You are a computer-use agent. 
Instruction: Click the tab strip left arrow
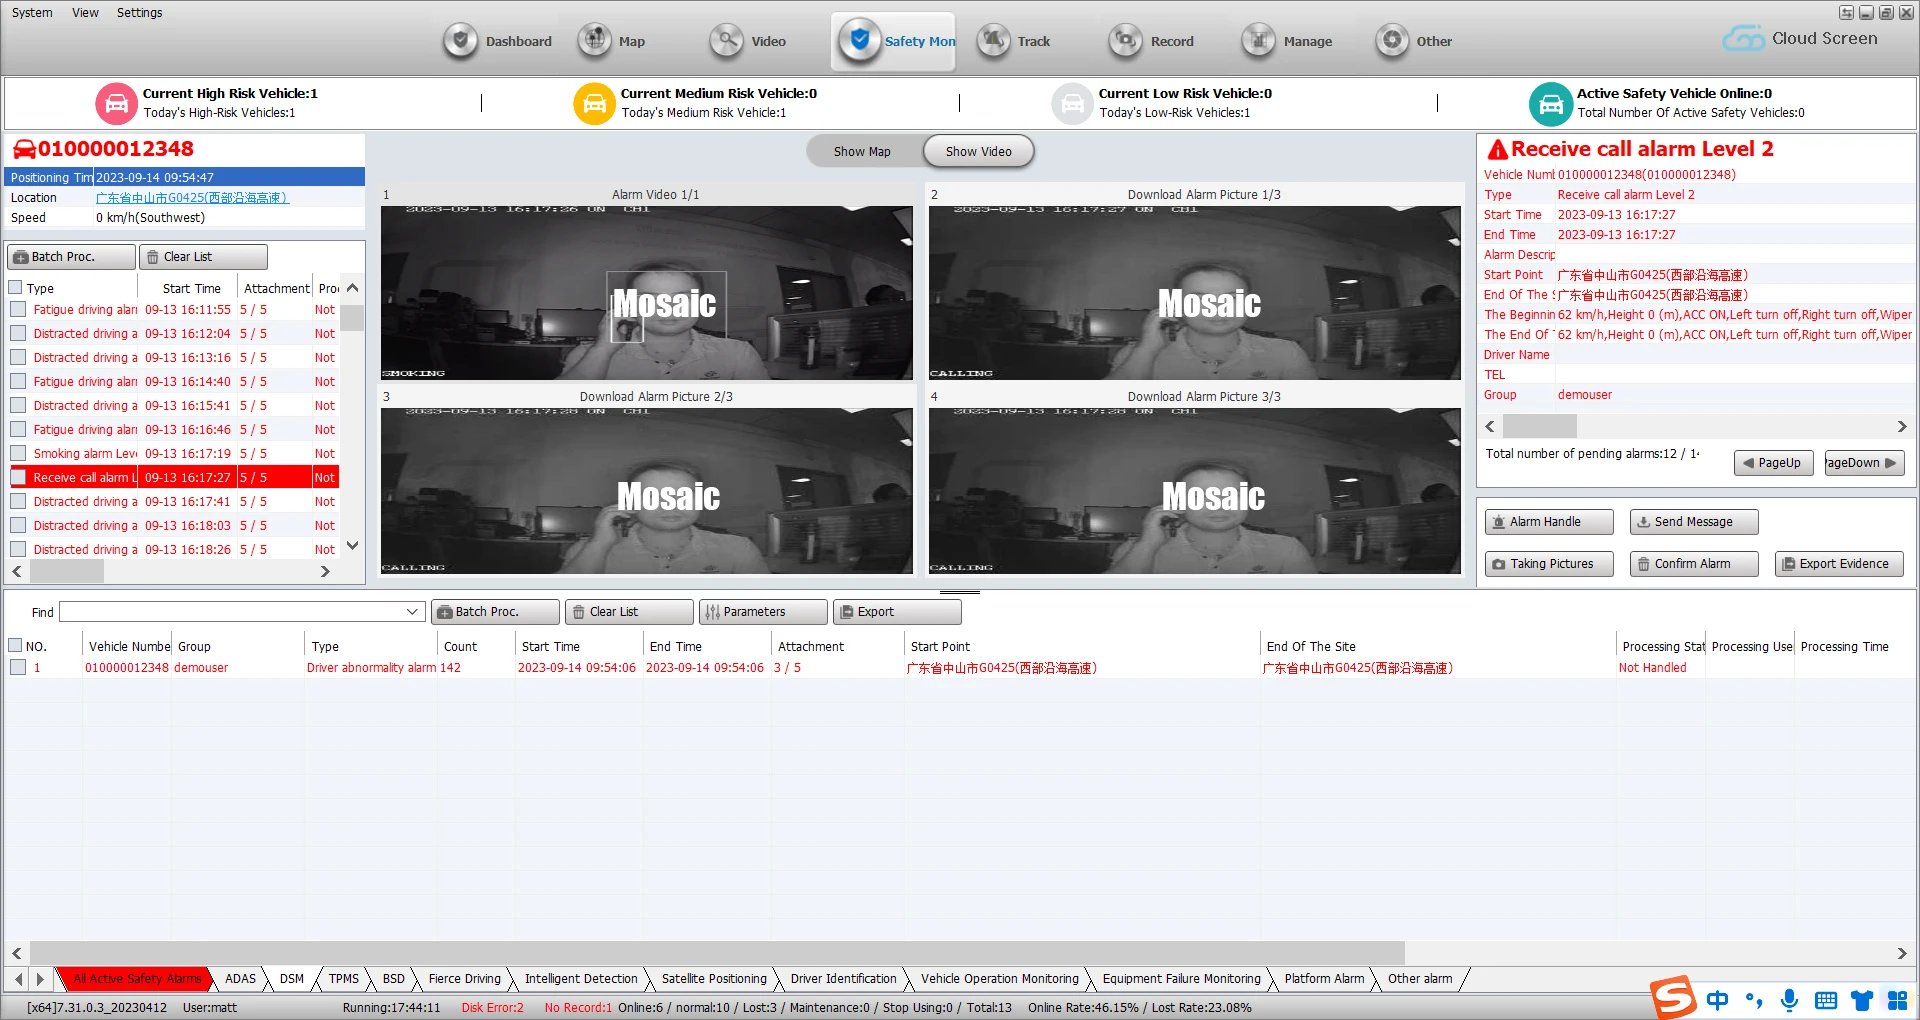click(18, 979)
